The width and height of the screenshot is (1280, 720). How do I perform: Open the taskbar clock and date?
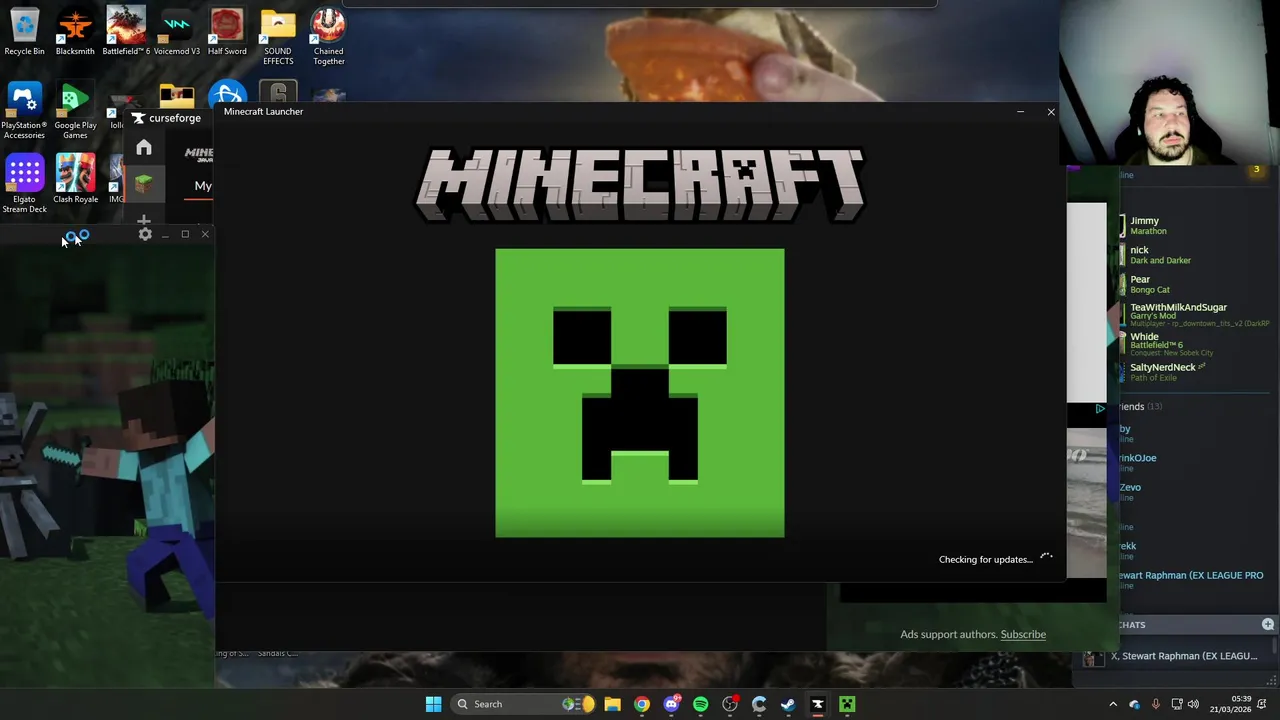[1230, 704]
